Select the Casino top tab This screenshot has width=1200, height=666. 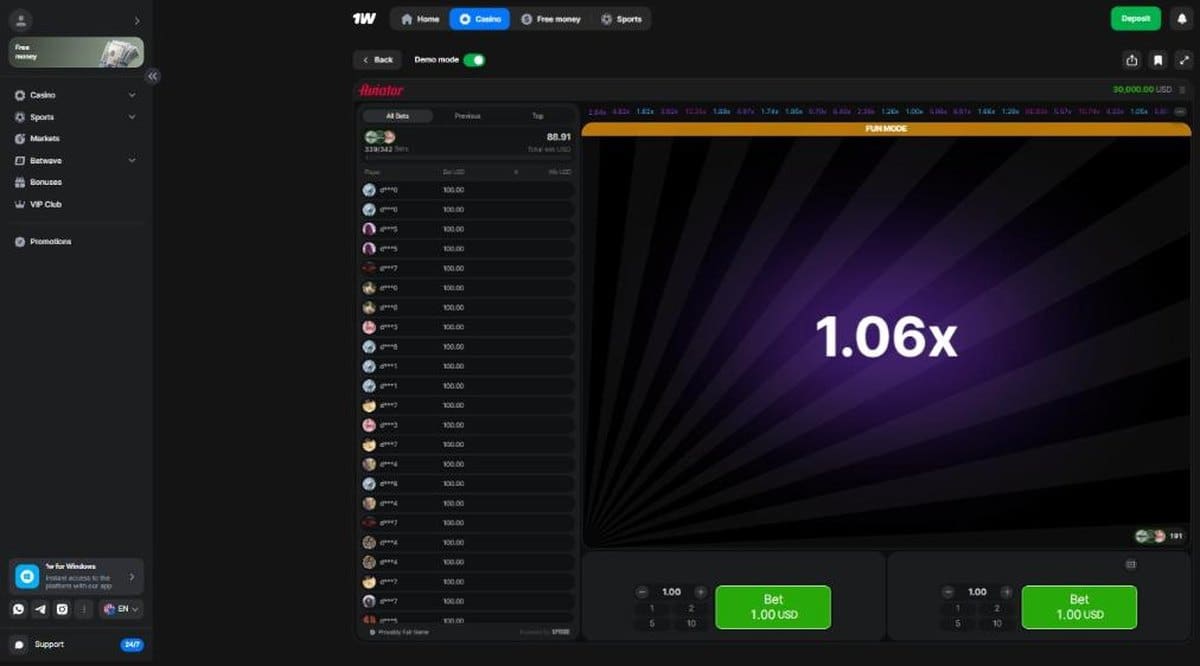480,19
